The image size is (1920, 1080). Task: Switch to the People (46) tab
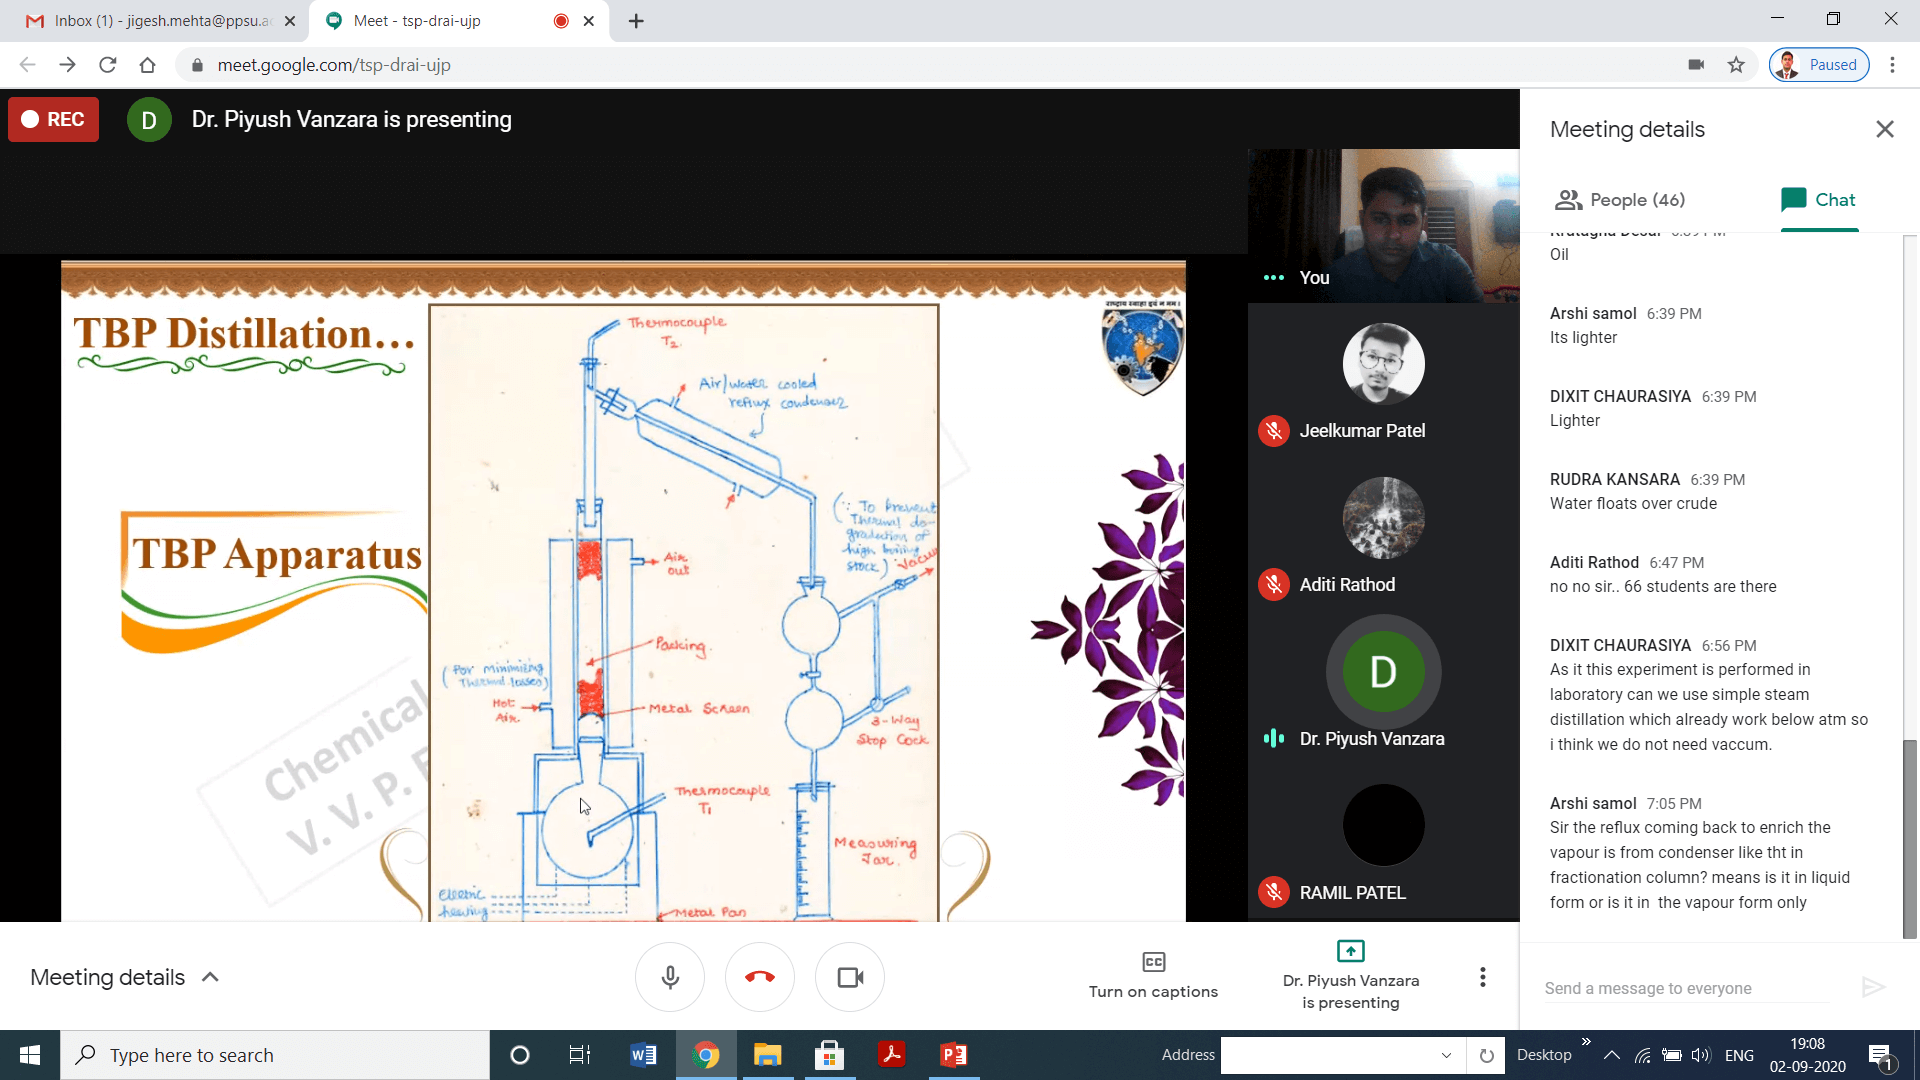coord(1620,200)
